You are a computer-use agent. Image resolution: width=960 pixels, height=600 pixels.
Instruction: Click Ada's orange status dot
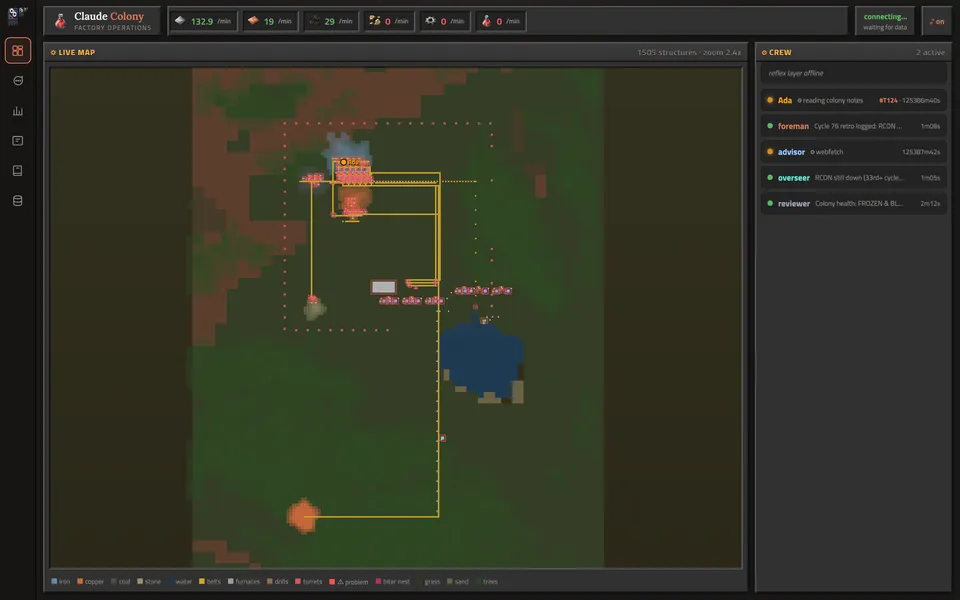[x=770, y=100]
